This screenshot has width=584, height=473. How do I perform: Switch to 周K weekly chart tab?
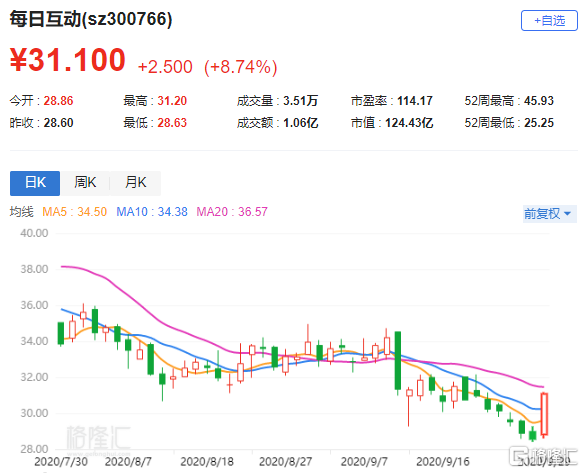click(x=85, y=183)
